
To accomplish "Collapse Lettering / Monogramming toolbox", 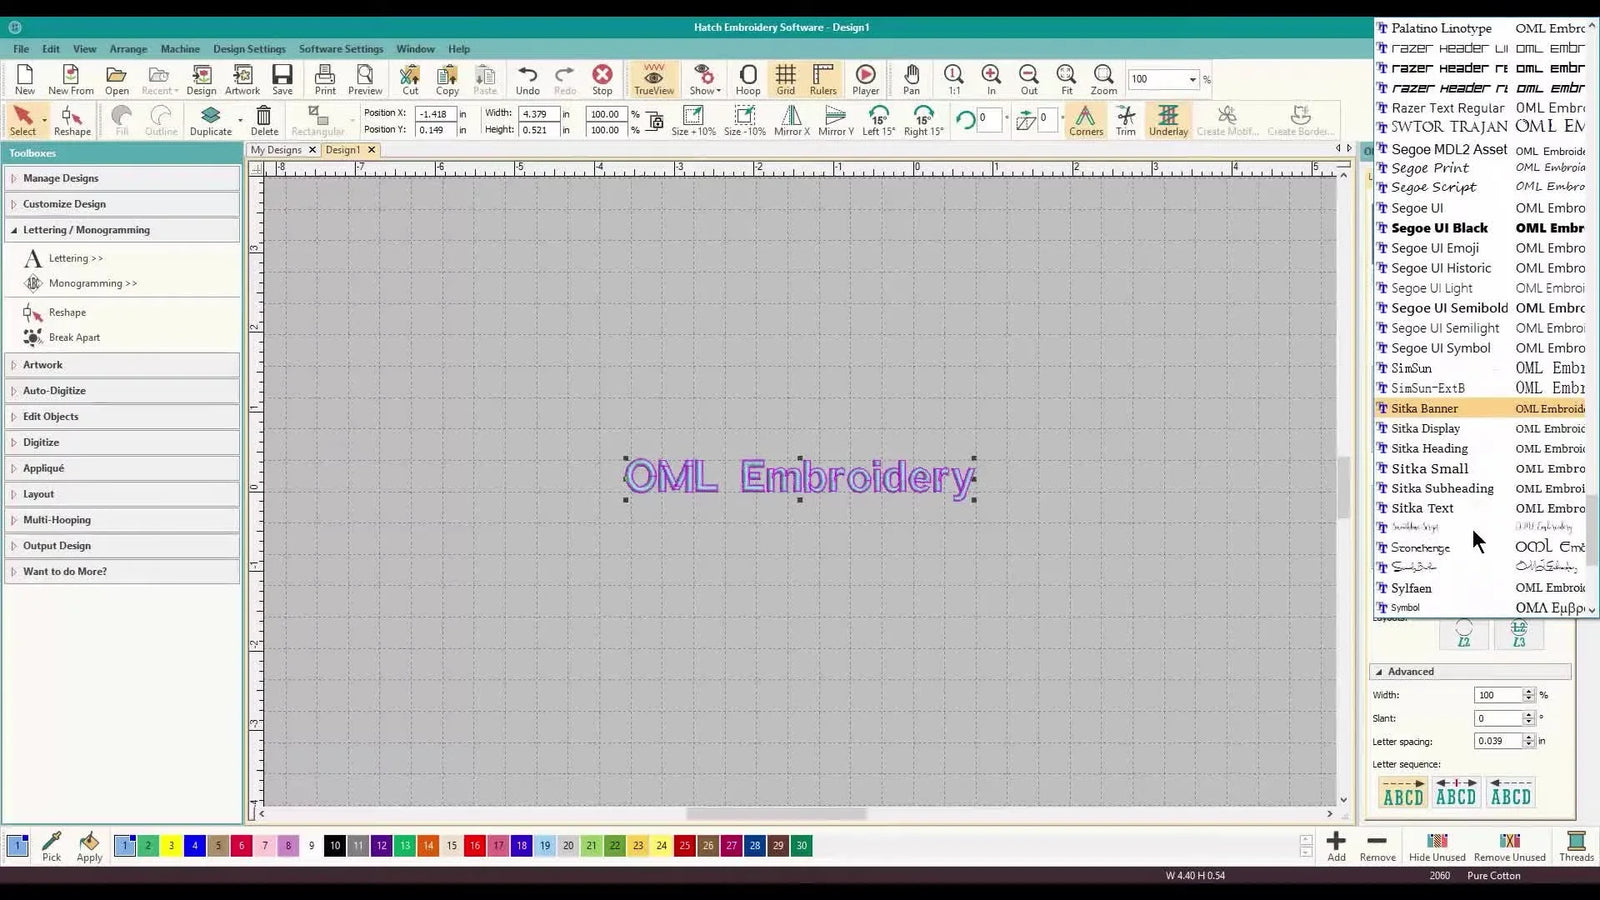I will click(x=122, y=230).
